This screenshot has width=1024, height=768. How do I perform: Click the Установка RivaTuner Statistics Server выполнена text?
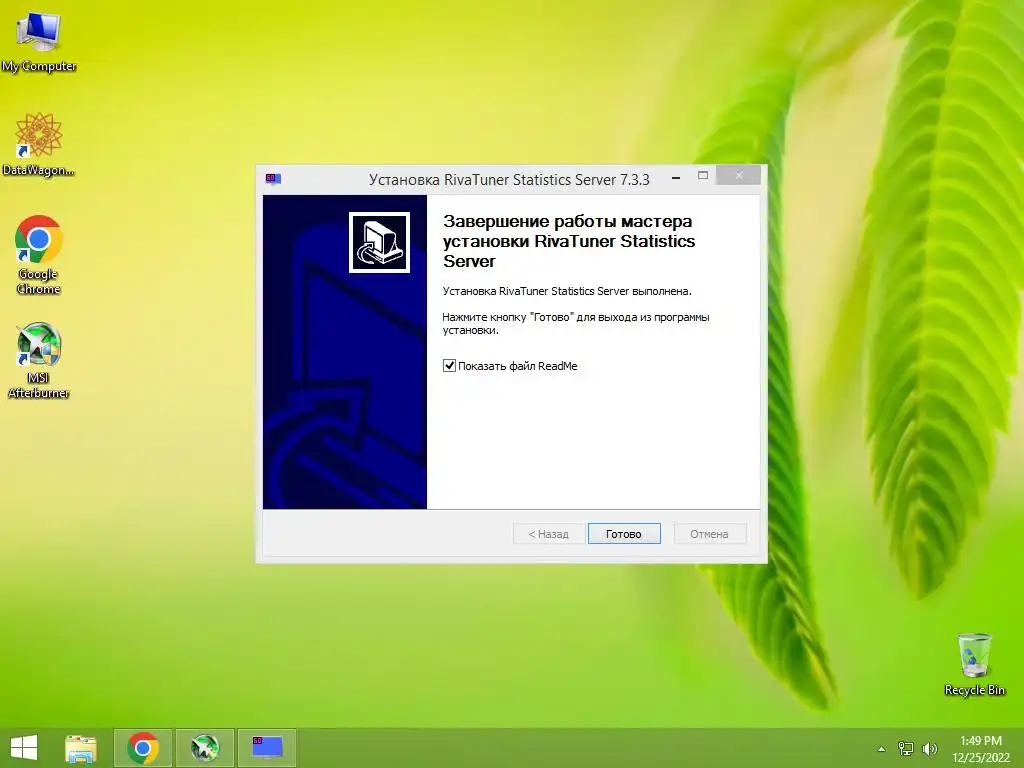click(567, 291)
